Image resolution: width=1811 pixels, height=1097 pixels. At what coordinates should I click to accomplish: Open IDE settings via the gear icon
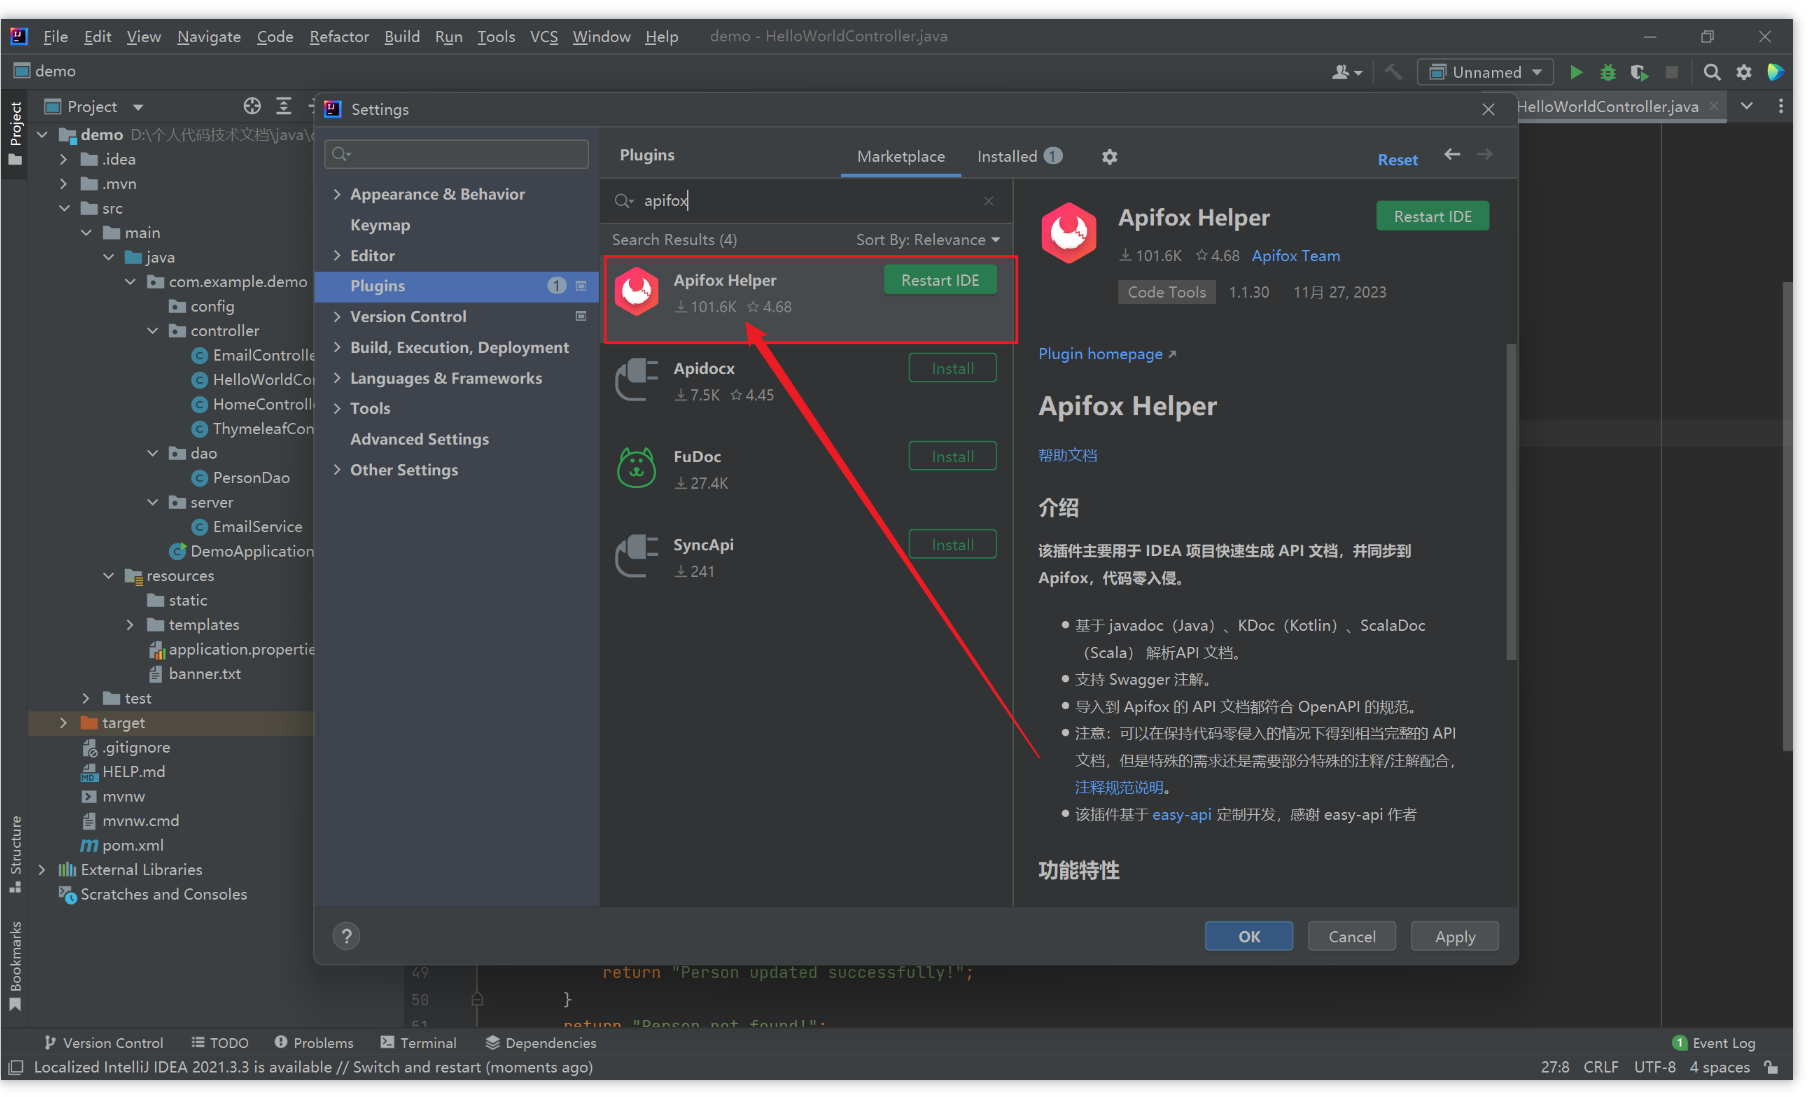(1743, 71)
